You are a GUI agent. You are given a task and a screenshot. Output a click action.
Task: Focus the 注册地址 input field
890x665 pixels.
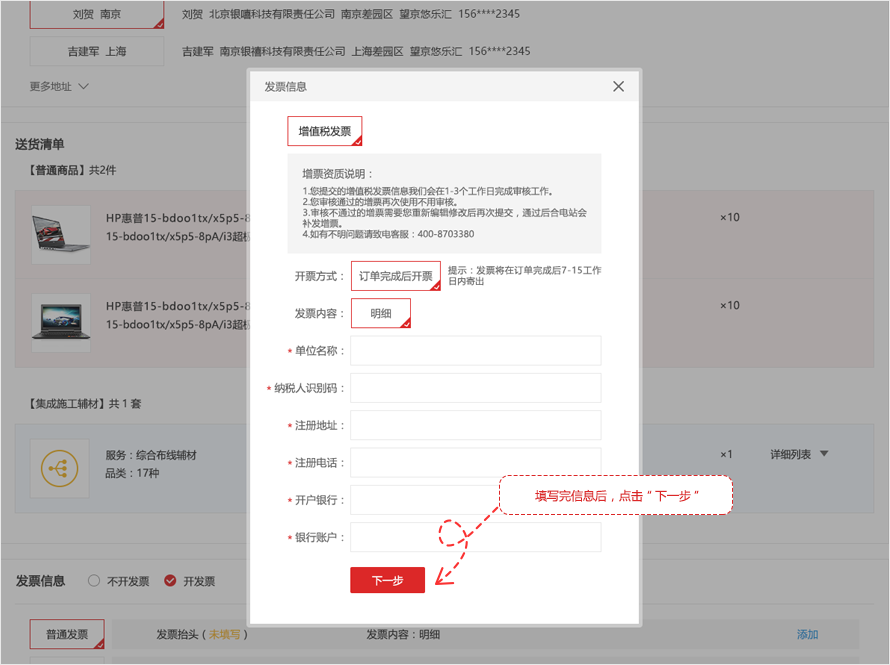[x=475, y=425]
